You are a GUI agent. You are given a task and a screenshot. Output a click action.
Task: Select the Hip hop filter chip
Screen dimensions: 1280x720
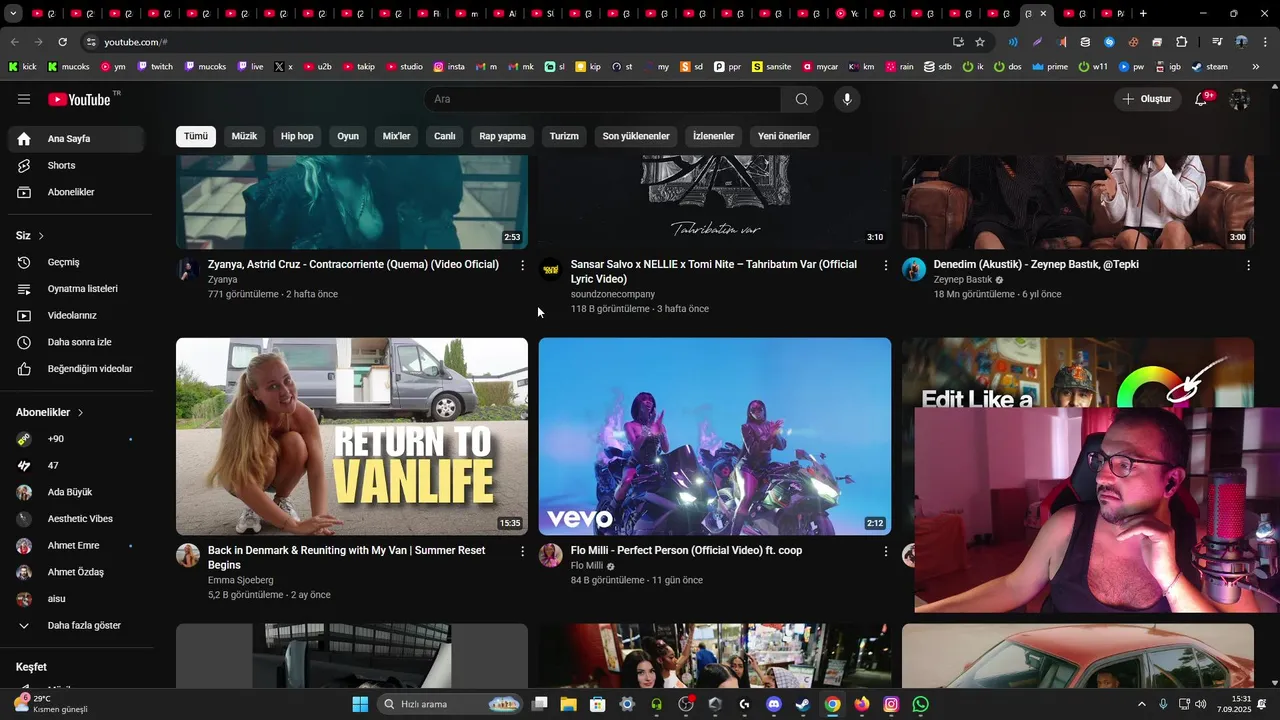(297, 136)
